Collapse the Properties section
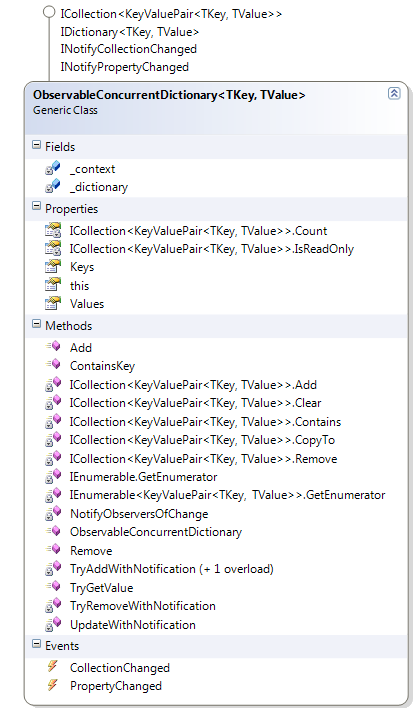The height and width of the screenshot is (713, 417). point(36,207)
